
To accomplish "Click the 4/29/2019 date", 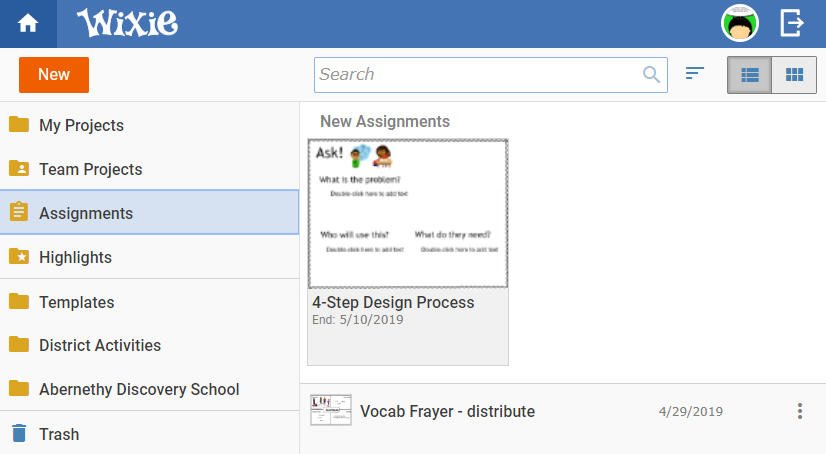I will click(x=691, y=411).
